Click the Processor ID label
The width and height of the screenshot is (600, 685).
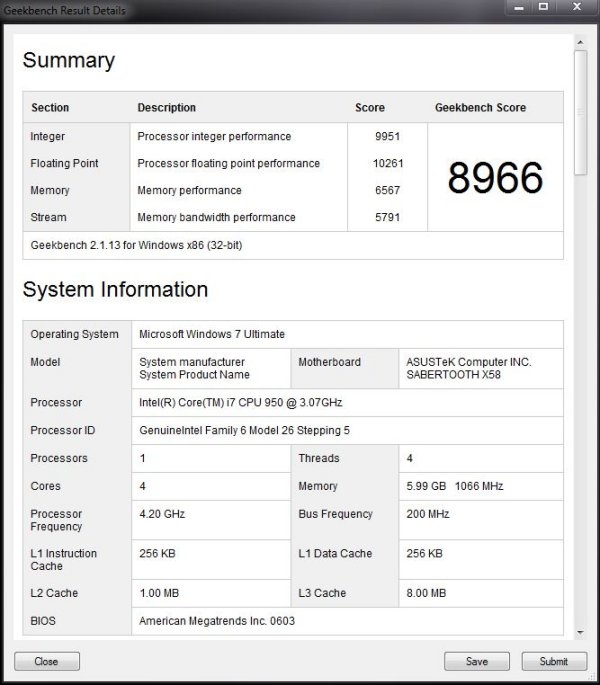62,430
